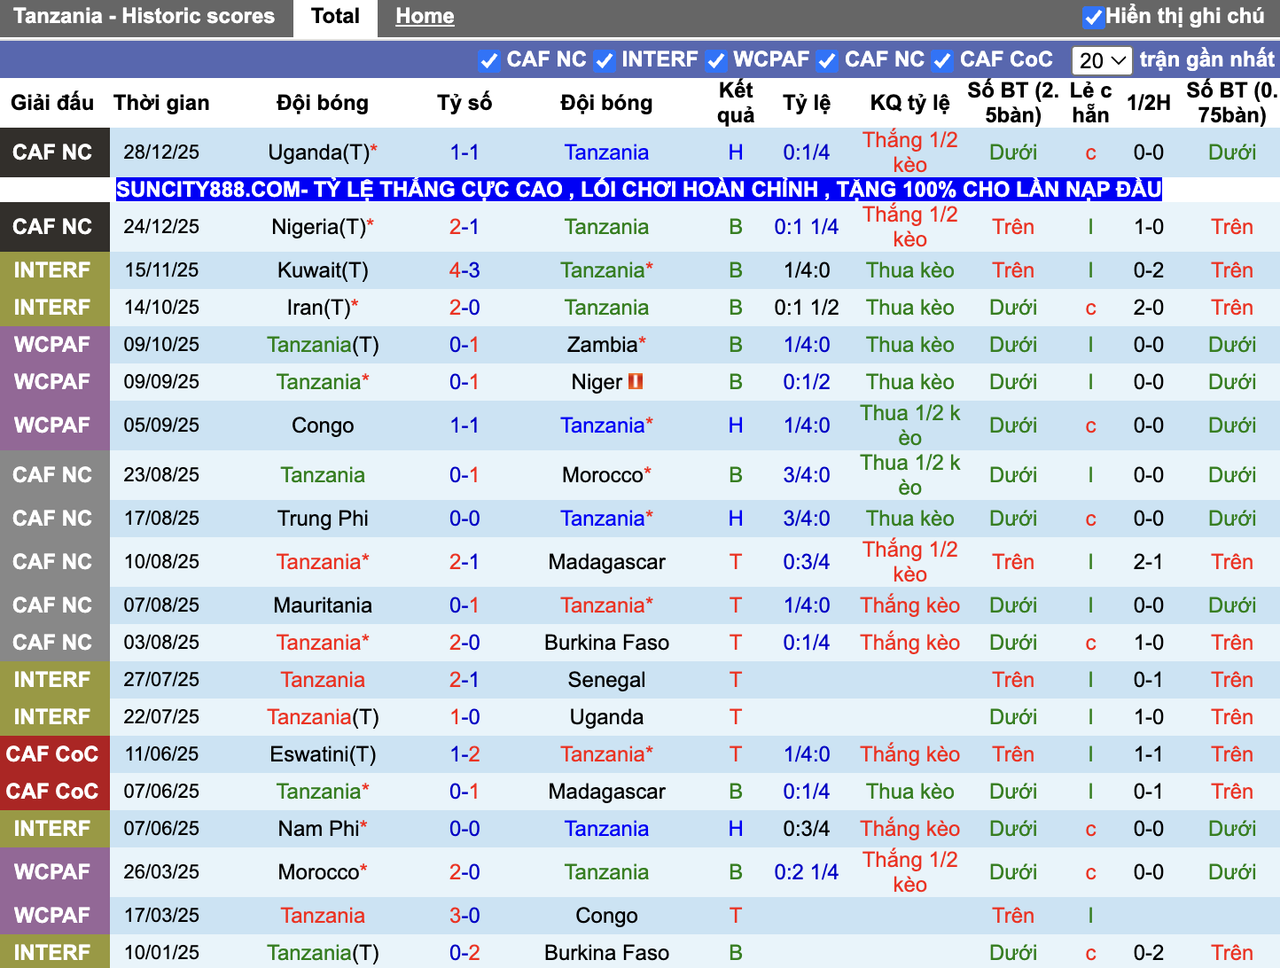1280x968 pixels.
Task: Uncheck the INTERF filter checkbox
Action: pyautogui.click(x=604, y=60)
